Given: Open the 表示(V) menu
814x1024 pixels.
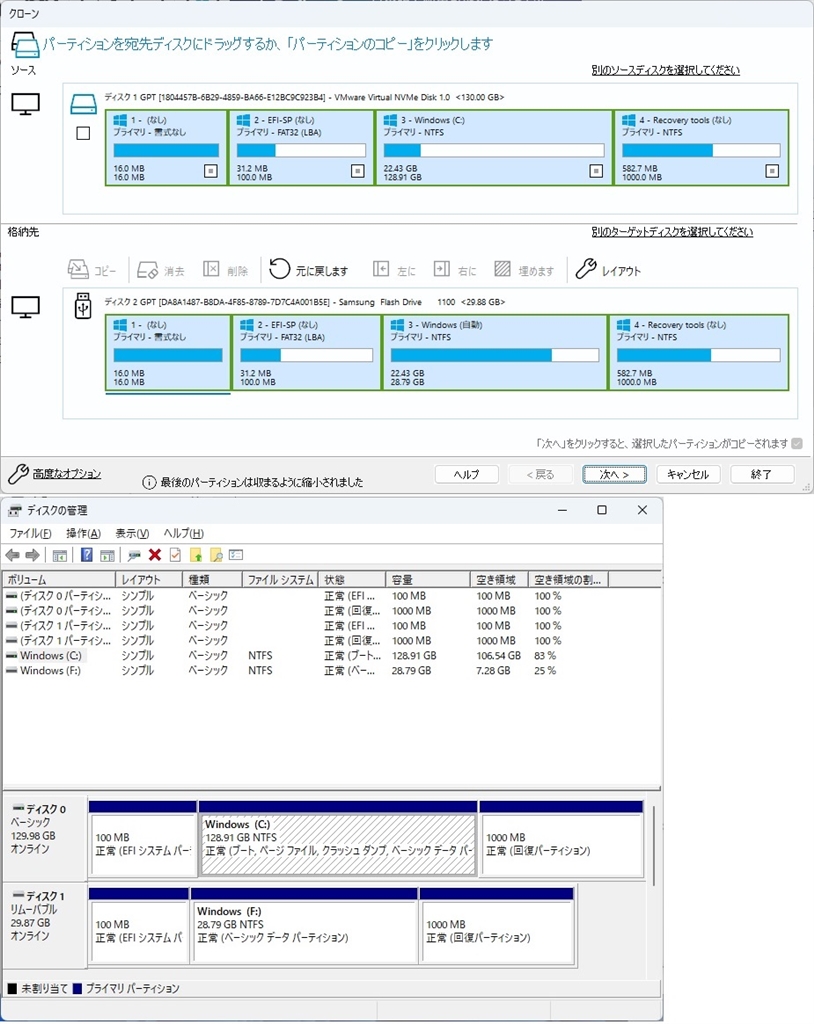Looking at the screenshot, I should point(132,534).
